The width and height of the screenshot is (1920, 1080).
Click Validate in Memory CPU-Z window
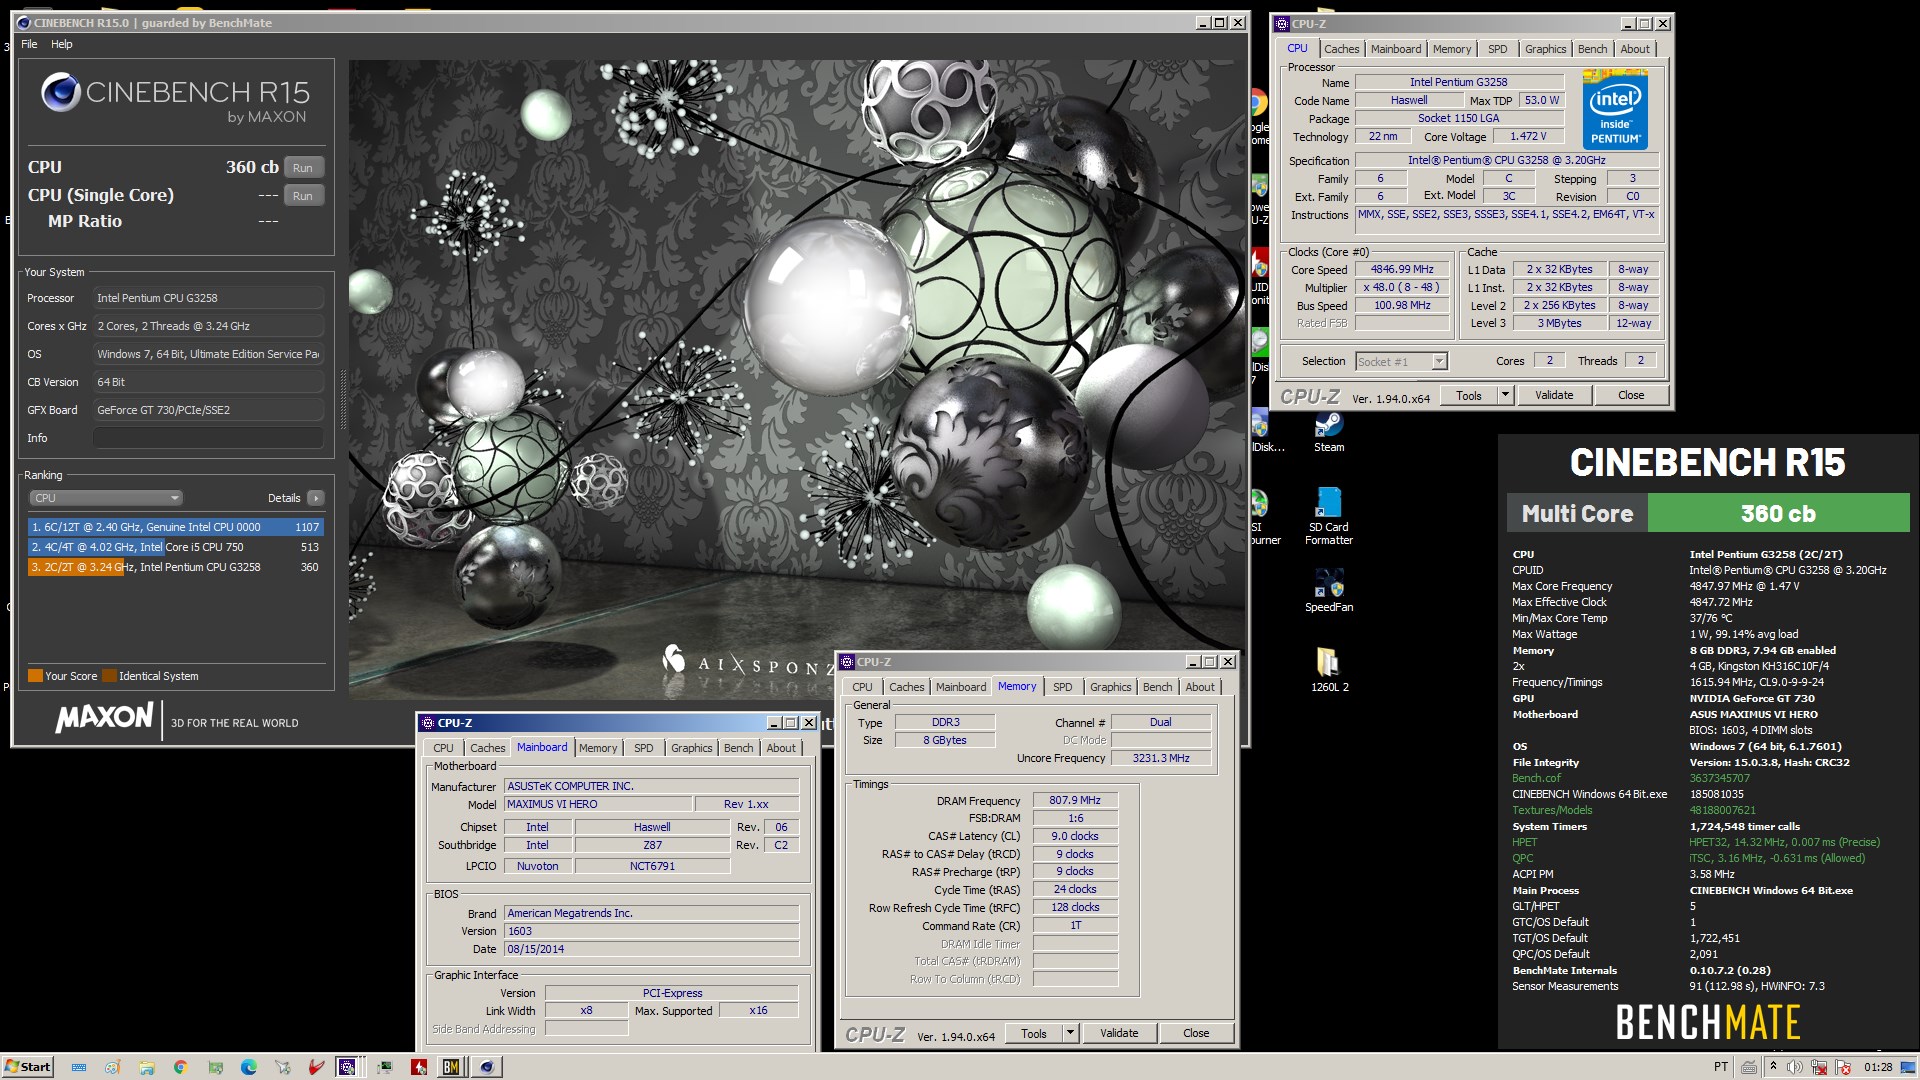(1118, 1033)
